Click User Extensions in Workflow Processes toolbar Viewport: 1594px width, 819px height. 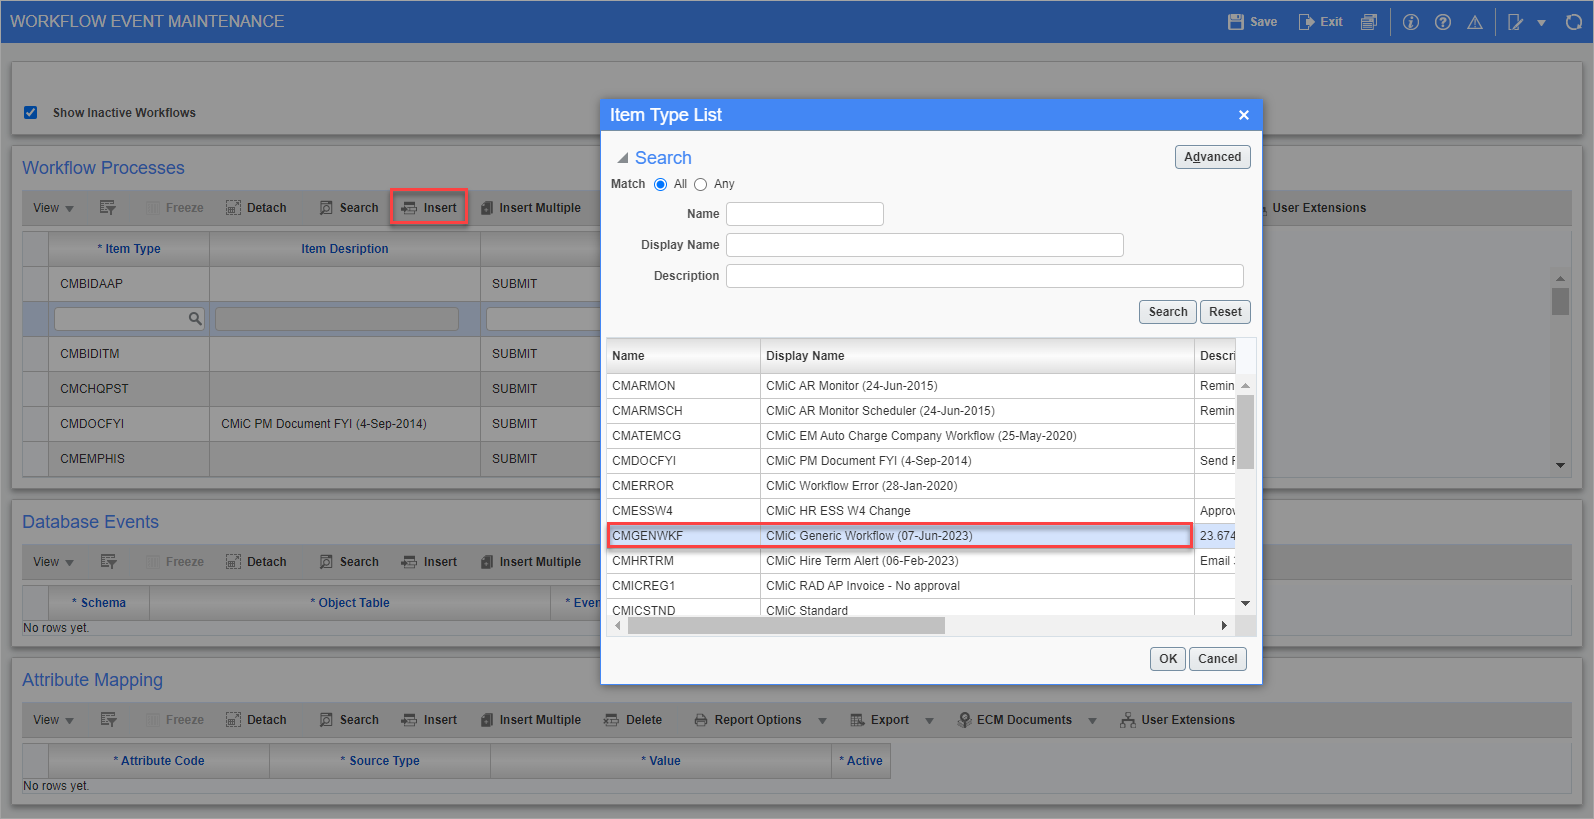click(x=1319, y=208)
